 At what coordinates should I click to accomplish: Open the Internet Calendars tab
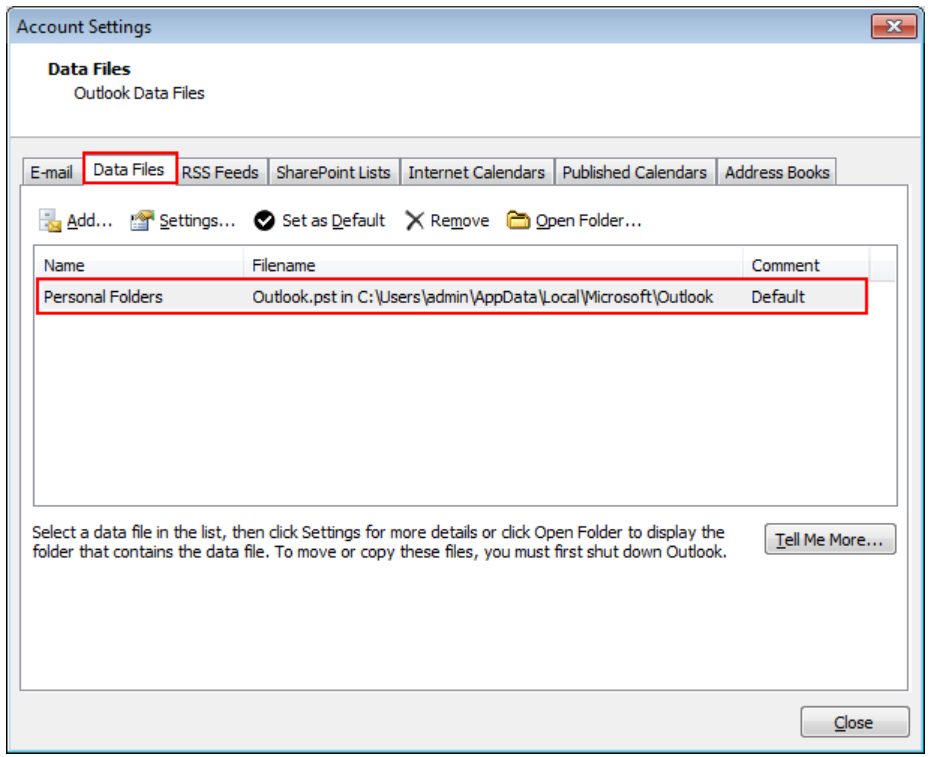477,172
